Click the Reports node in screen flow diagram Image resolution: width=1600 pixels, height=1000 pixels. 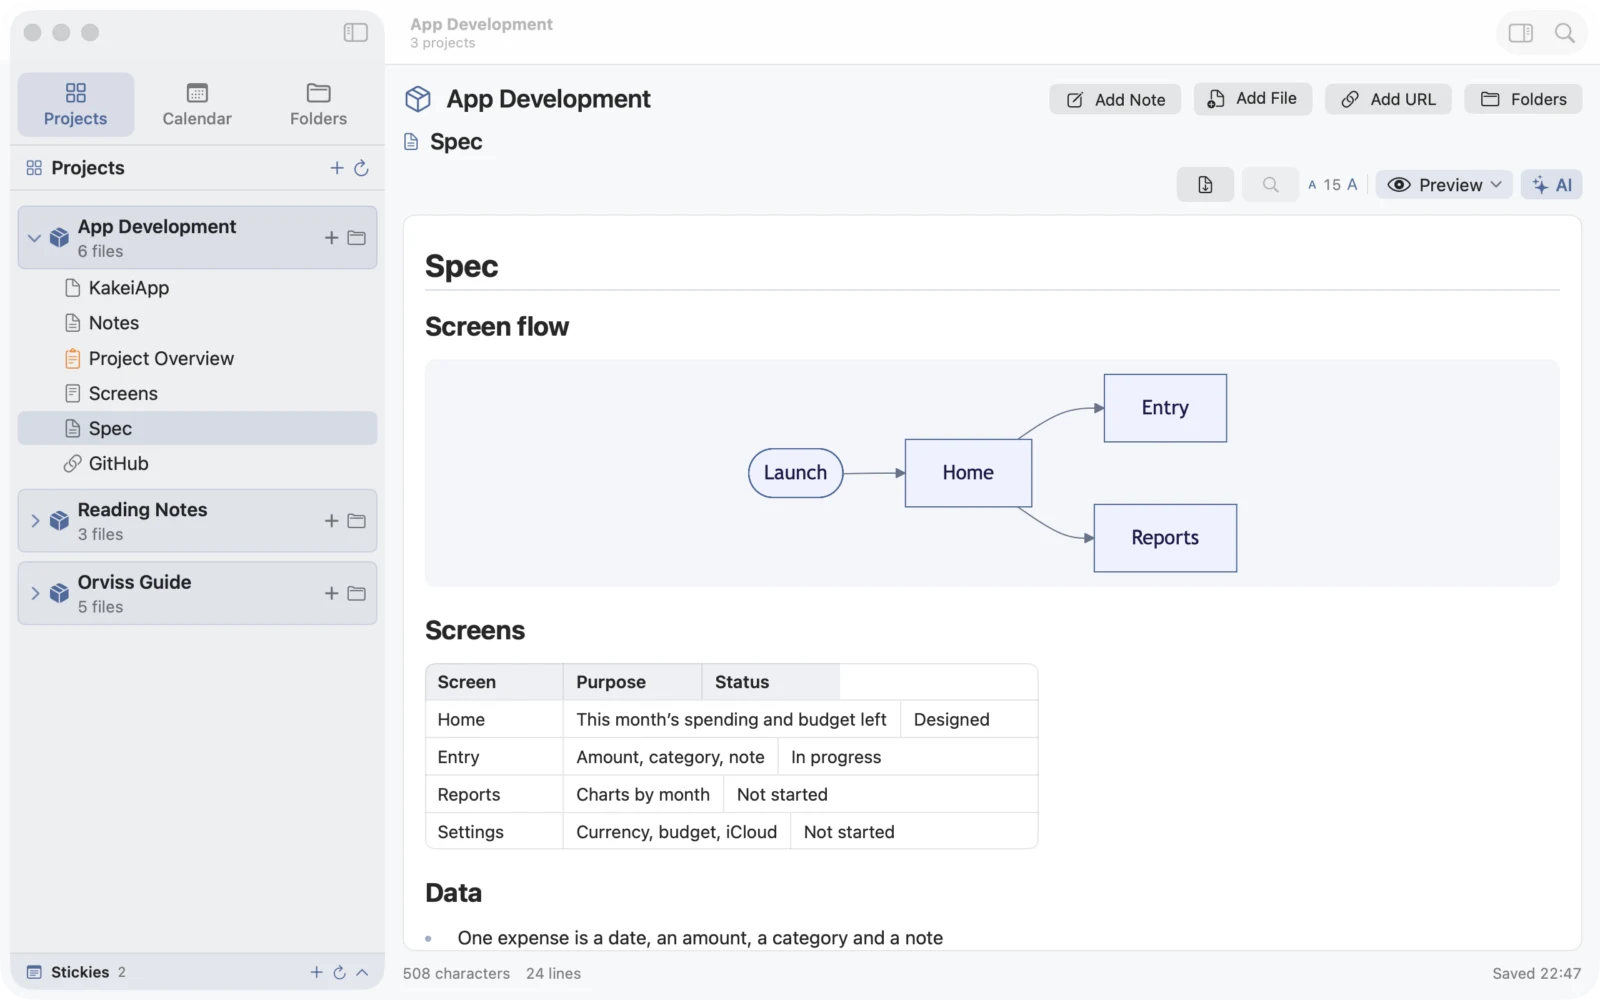pyautogui.click(x=1165, y=538)
